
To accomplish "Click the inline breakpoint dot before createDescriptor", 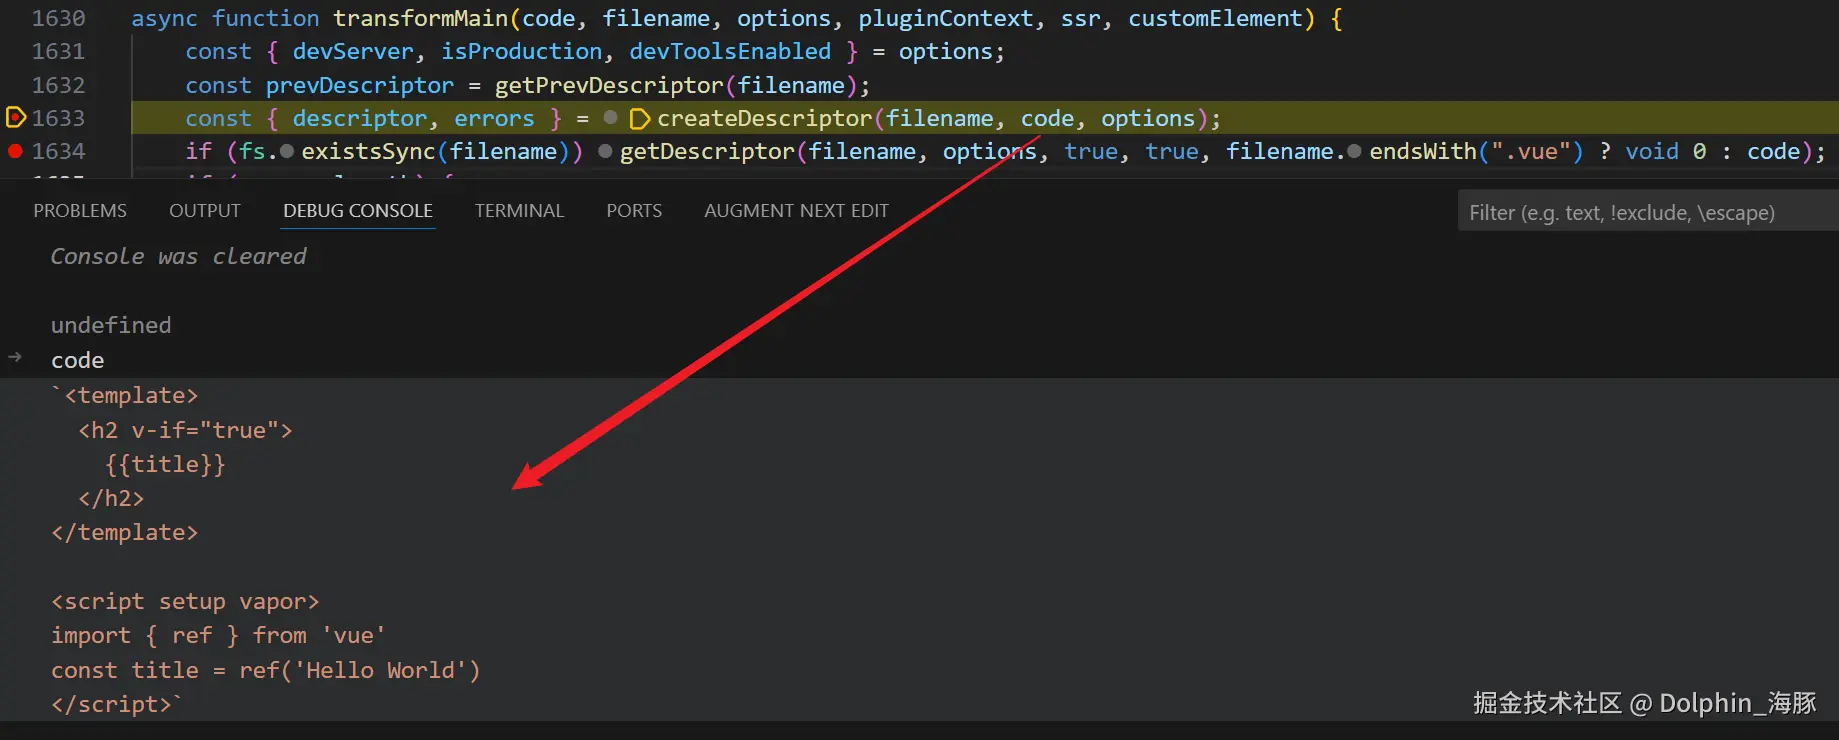I will [611, 118].
